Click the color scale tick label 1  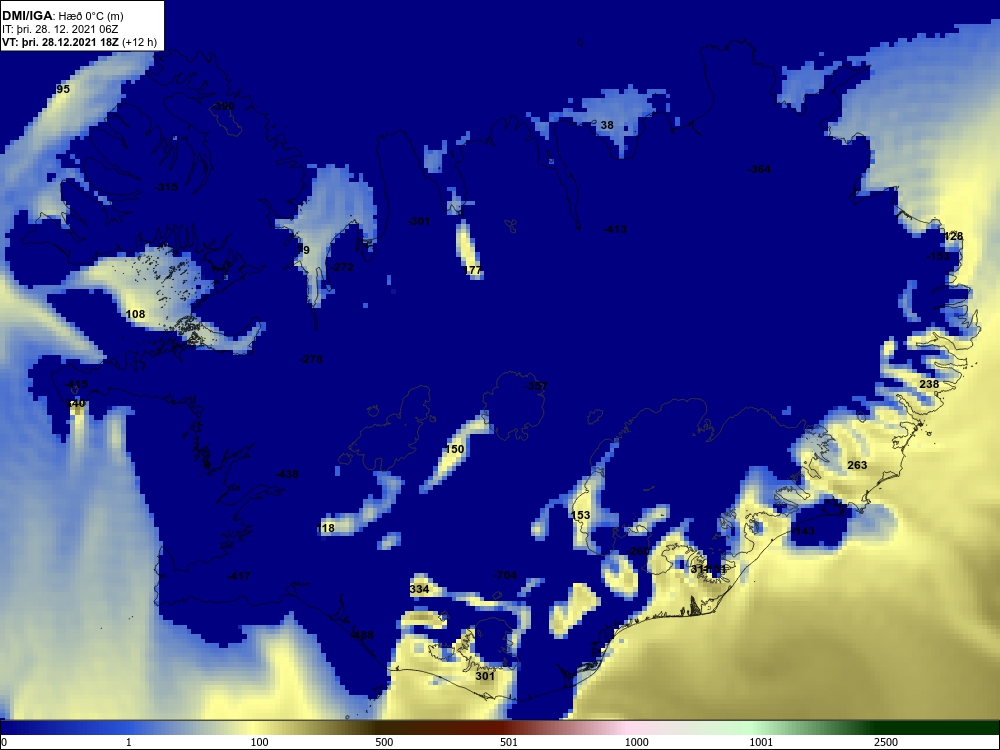pyautogui.click(x=129, y=742)
